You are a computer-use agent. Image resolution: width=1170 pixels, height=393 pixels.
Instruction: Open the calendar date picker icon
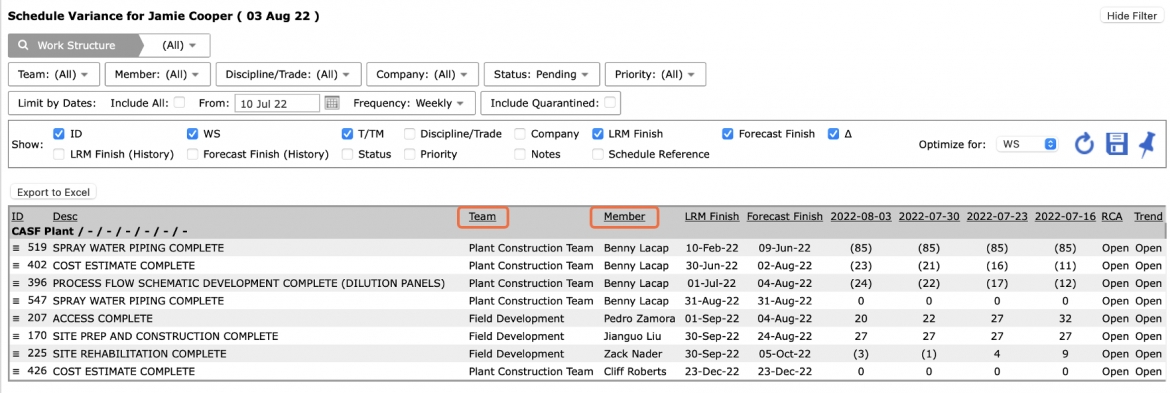[332, 103]
